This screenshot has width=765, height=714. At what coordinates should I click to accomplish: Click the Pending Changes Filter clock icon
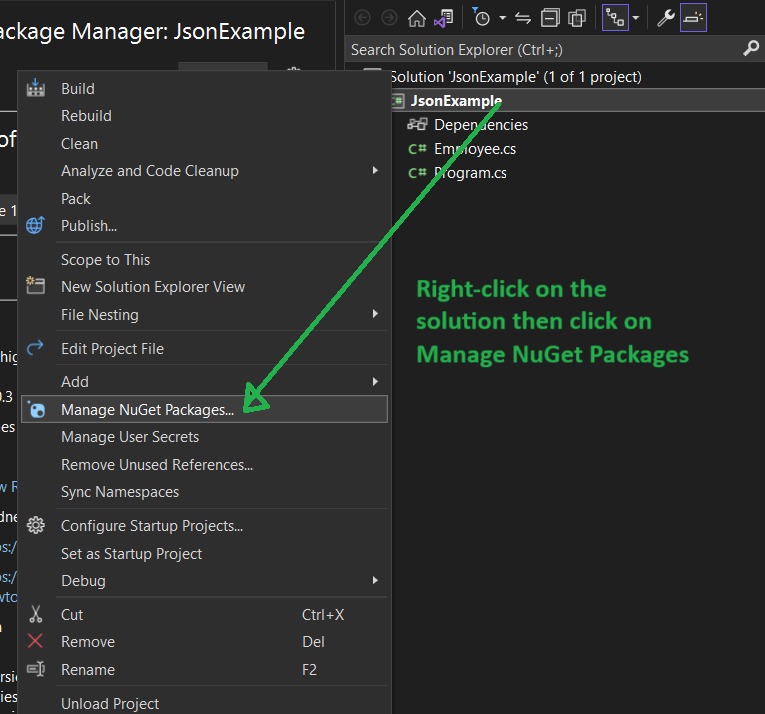pos(482,18)
